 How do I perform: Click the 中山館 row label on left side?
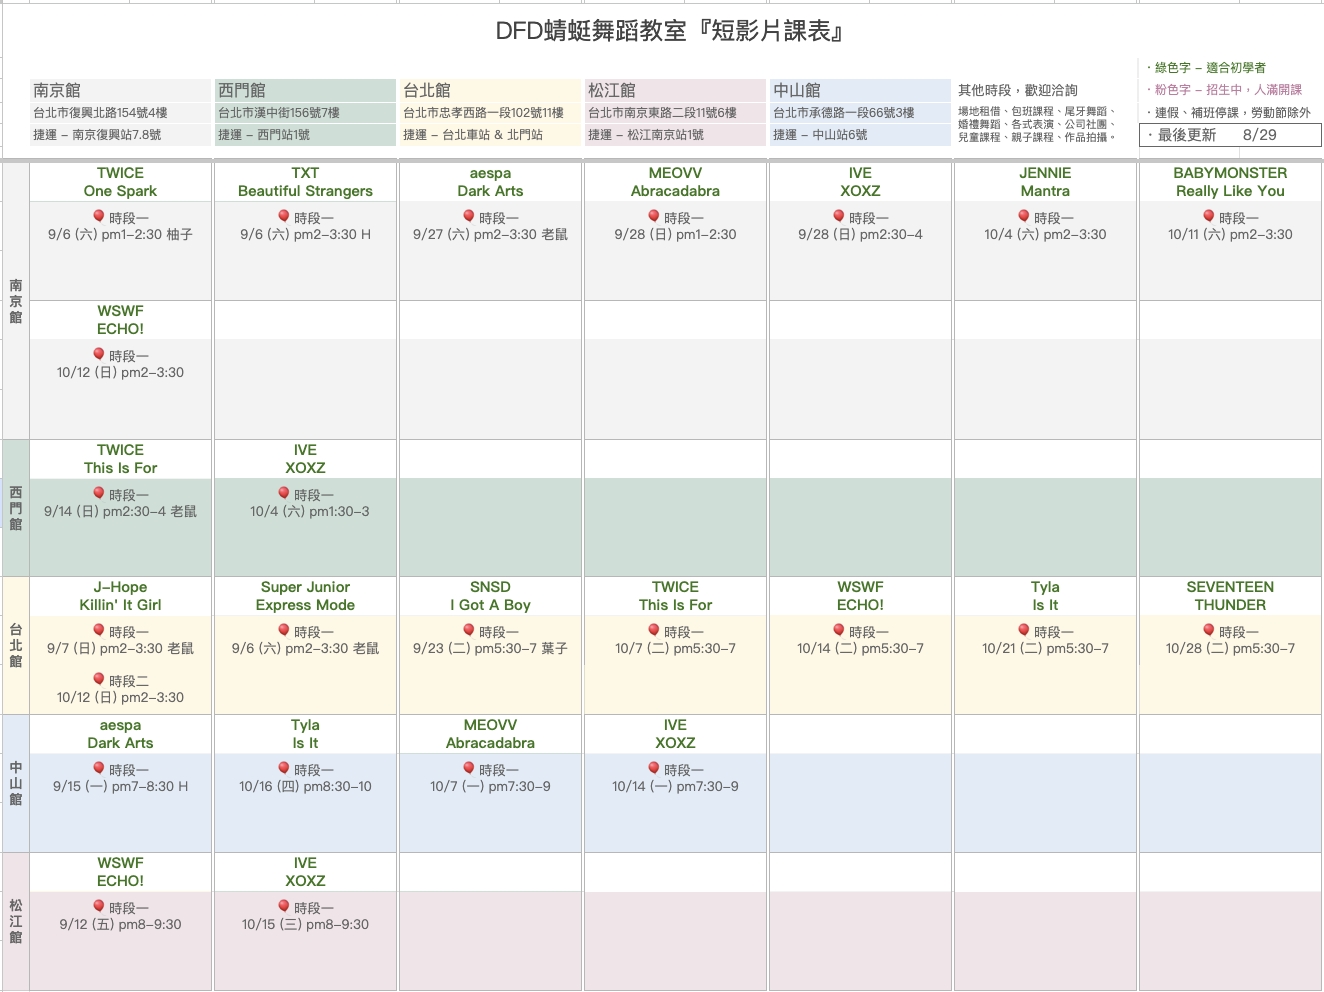click(x=15, y=783)
